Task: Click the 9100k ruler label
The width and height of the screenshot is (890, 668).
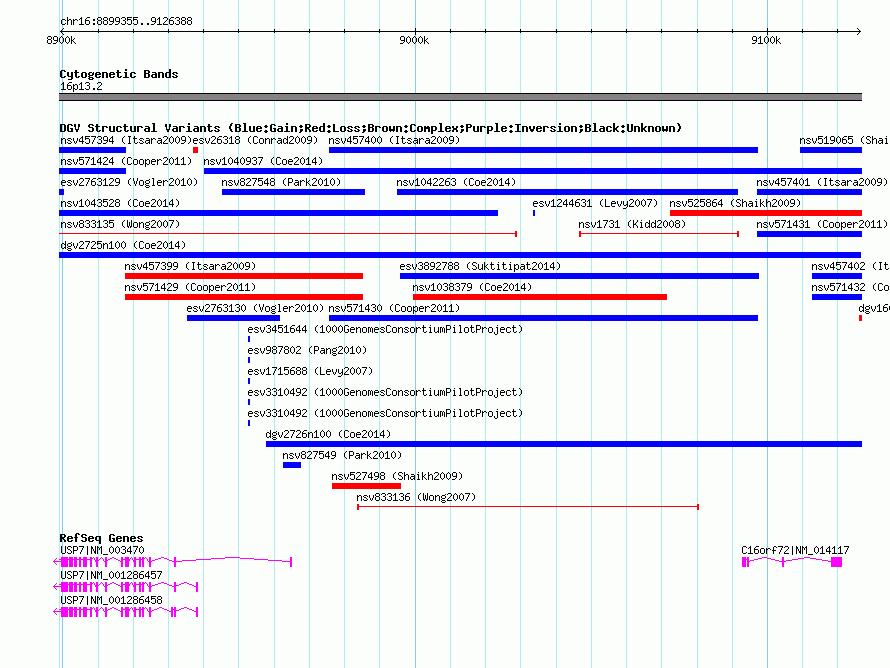Action: point(766,40)
